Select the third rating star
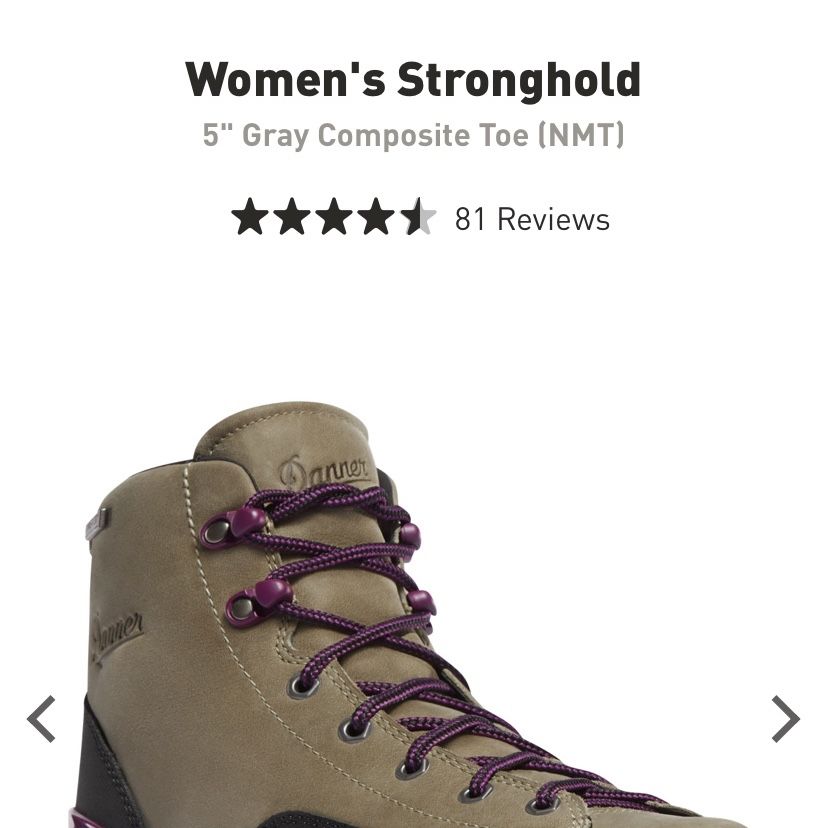Image resolution: width=828 pixels, height=828 pixels. 334,217
